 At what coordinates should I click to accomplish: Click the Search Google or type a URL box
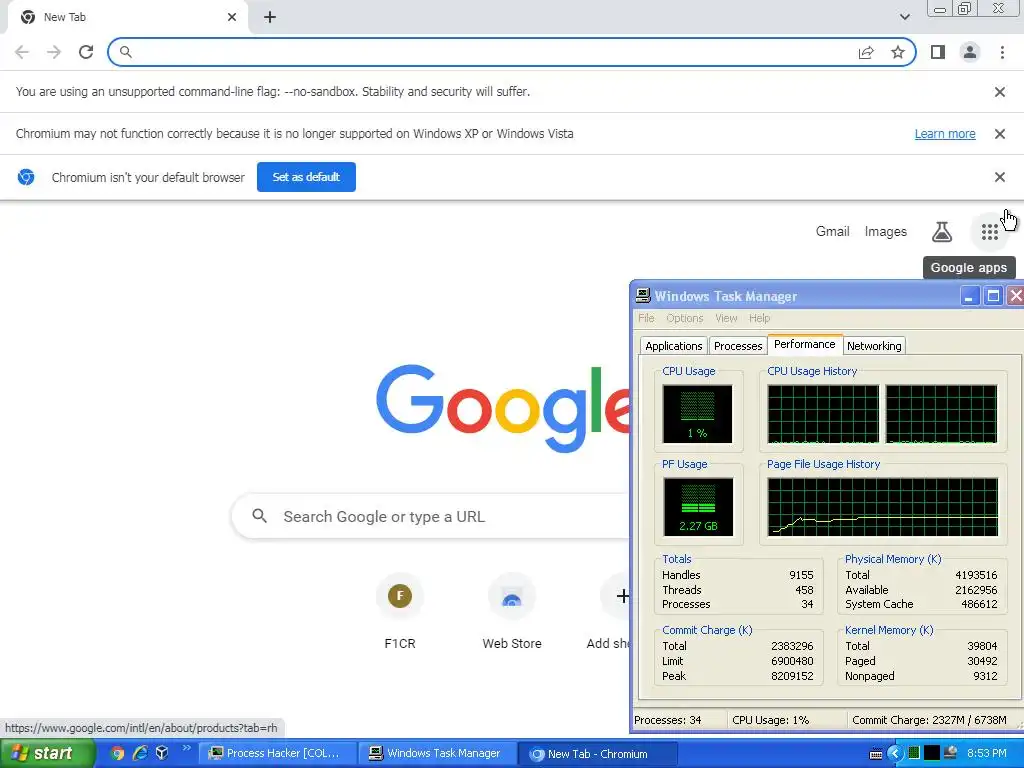(x=431, y=517)
